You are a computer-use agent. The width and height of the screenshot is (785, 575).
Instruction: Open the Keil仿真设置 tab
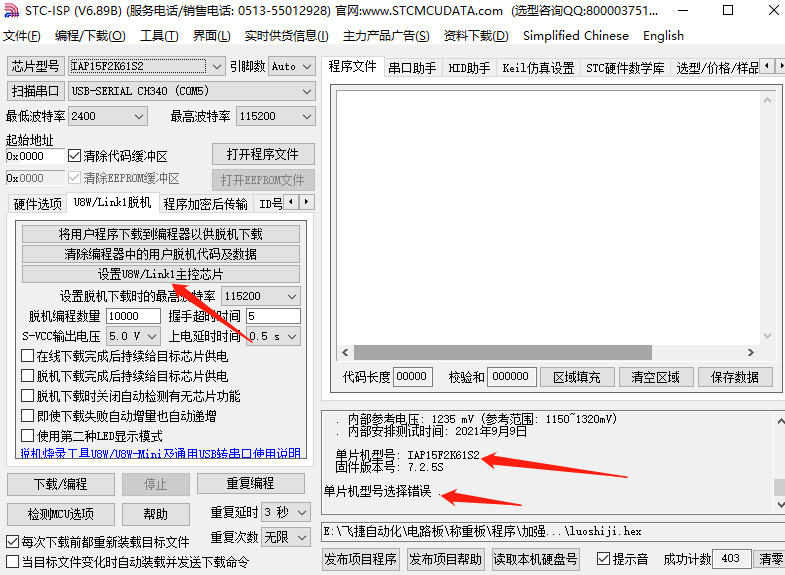coord(538,68)
